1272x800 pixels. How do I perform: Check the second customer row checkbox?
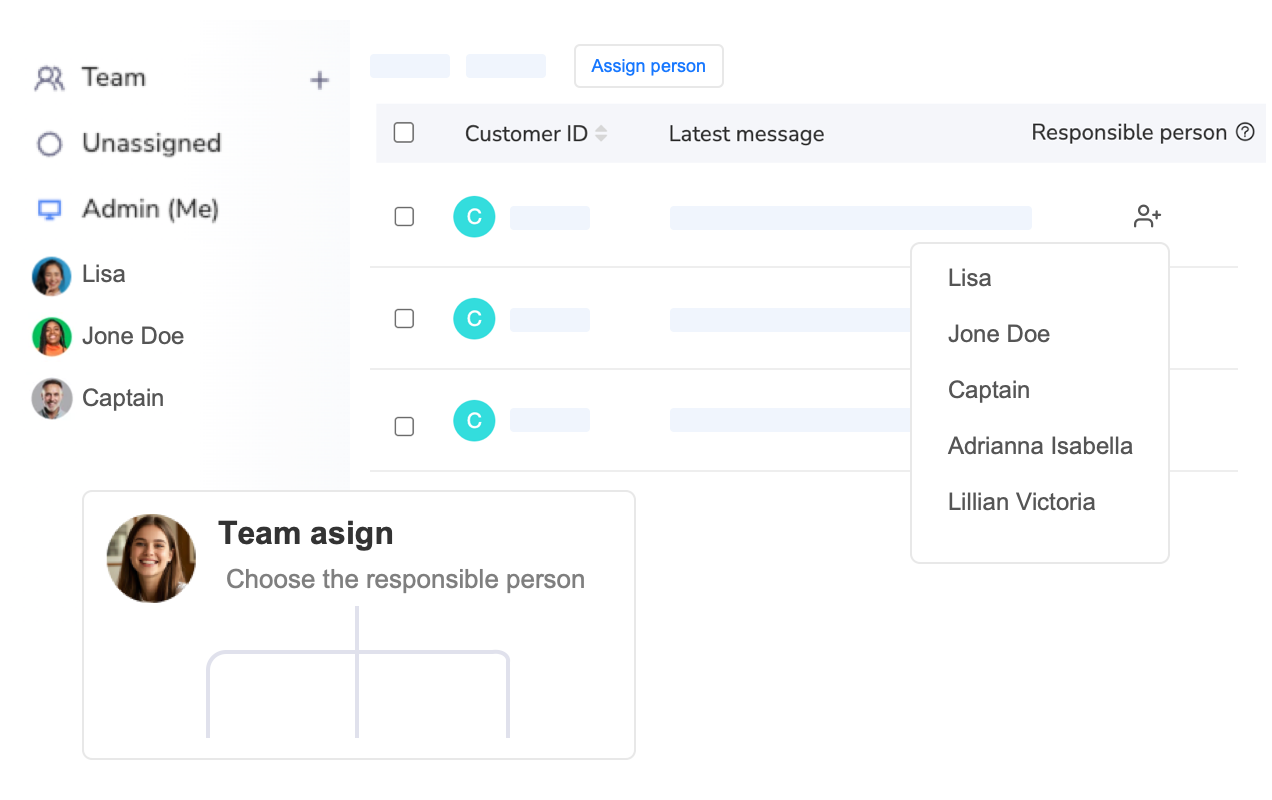[x=404, y=318]
